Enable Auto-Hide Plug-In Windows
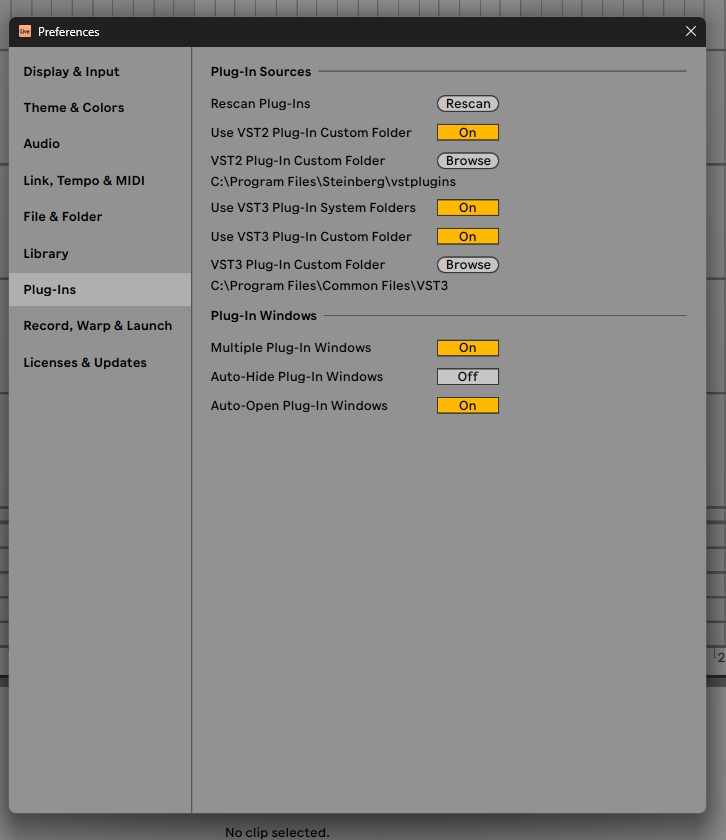The height and width of the screenshot is (840, 726). point(468,377)
